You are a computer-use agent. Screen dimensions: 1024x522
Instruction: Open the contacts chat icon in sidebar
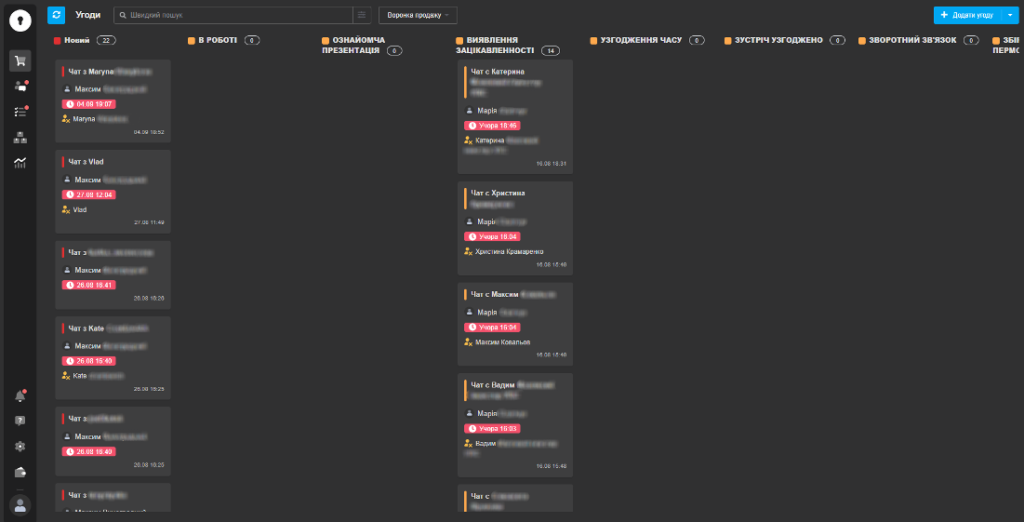tap(20, 87)
